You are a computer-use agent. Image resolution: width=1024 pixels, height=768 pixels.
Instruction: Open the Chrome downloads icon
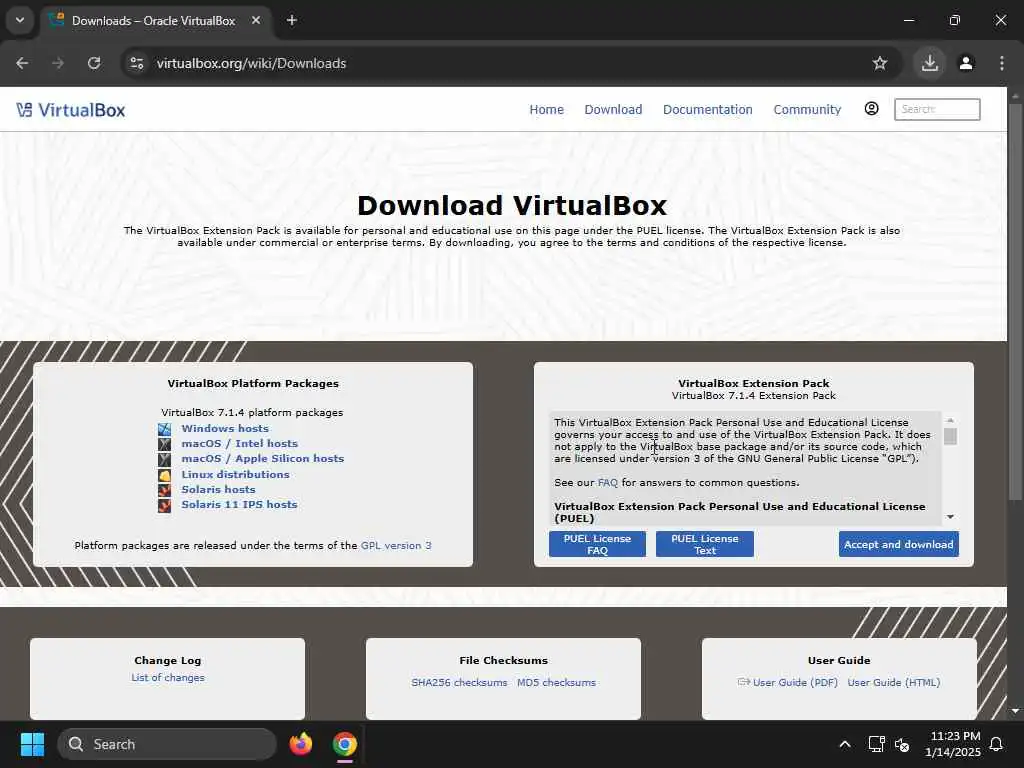pyautogui.click(x=930, y=63)
